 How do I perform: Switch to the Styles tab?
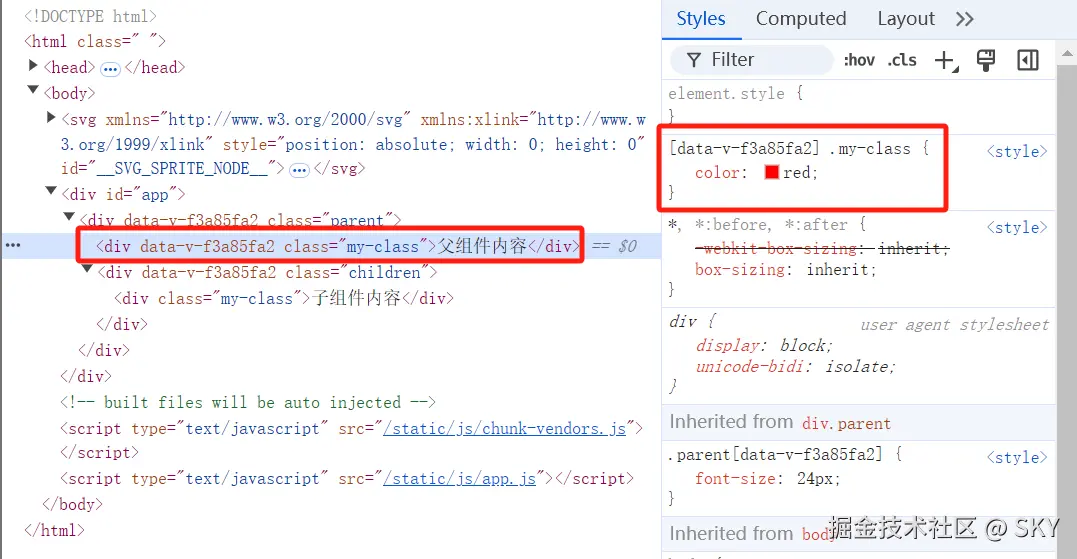coord(701,19)
